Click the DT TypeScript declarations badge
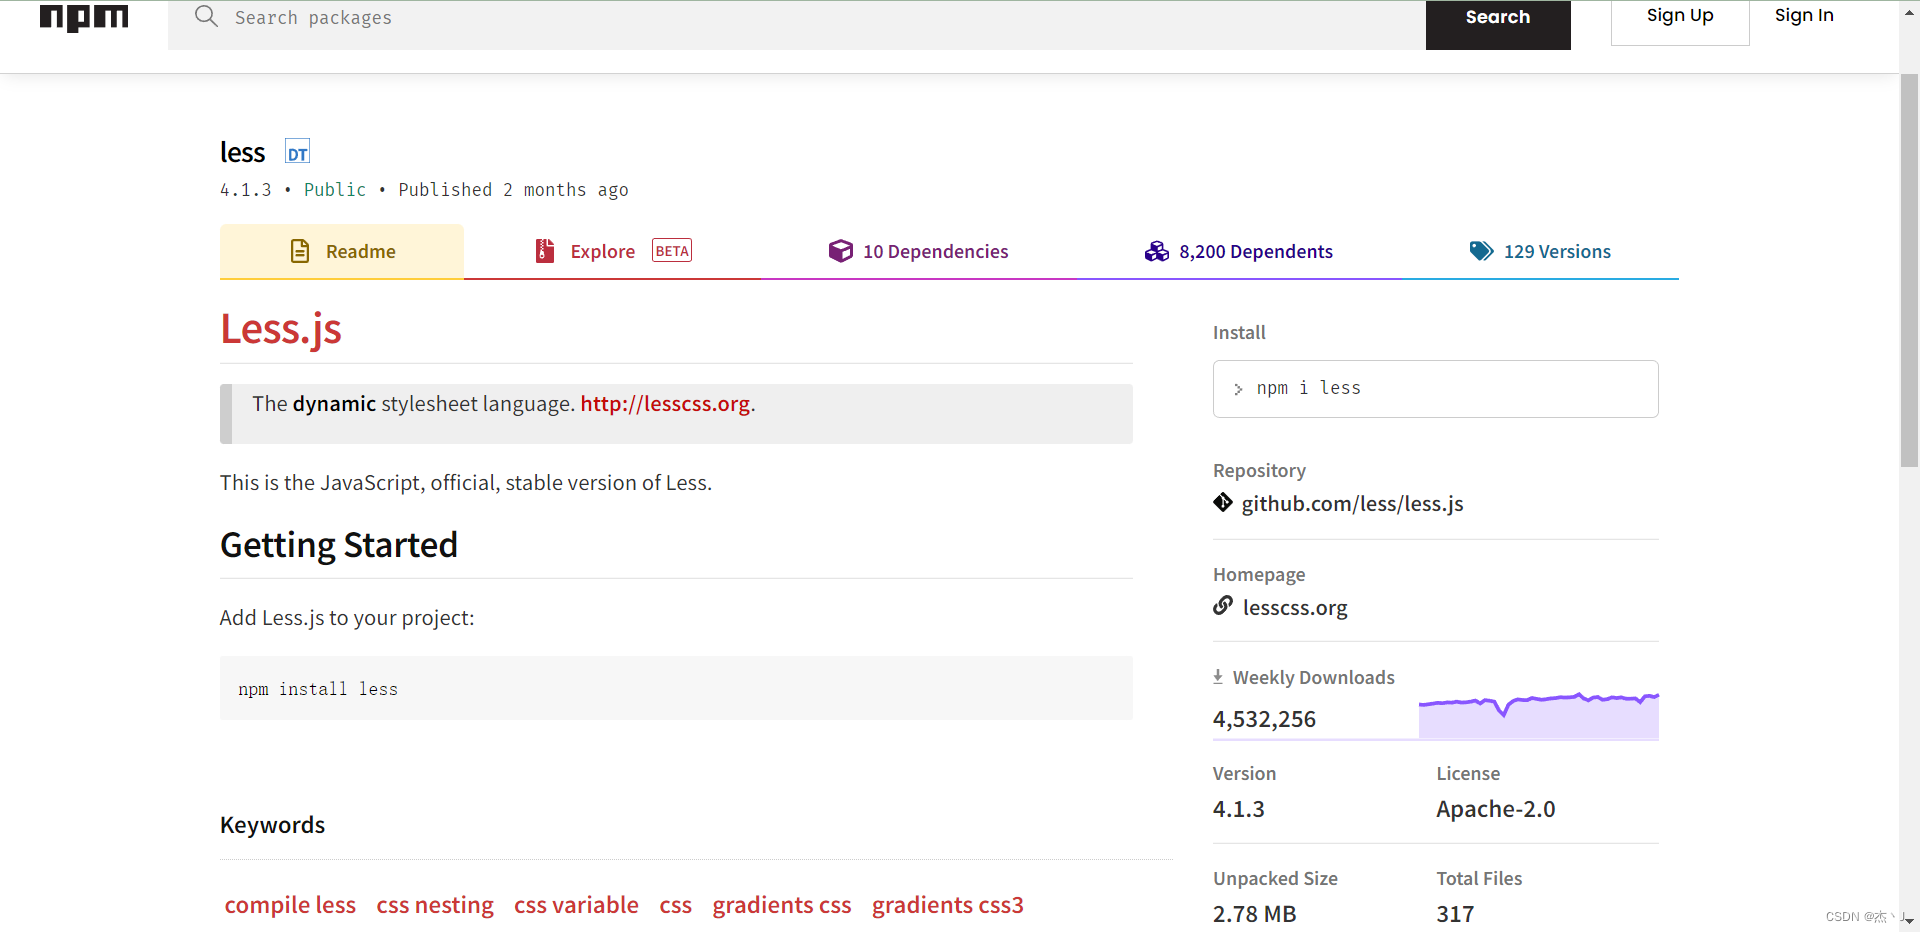1920x932 pixels. 297,152
